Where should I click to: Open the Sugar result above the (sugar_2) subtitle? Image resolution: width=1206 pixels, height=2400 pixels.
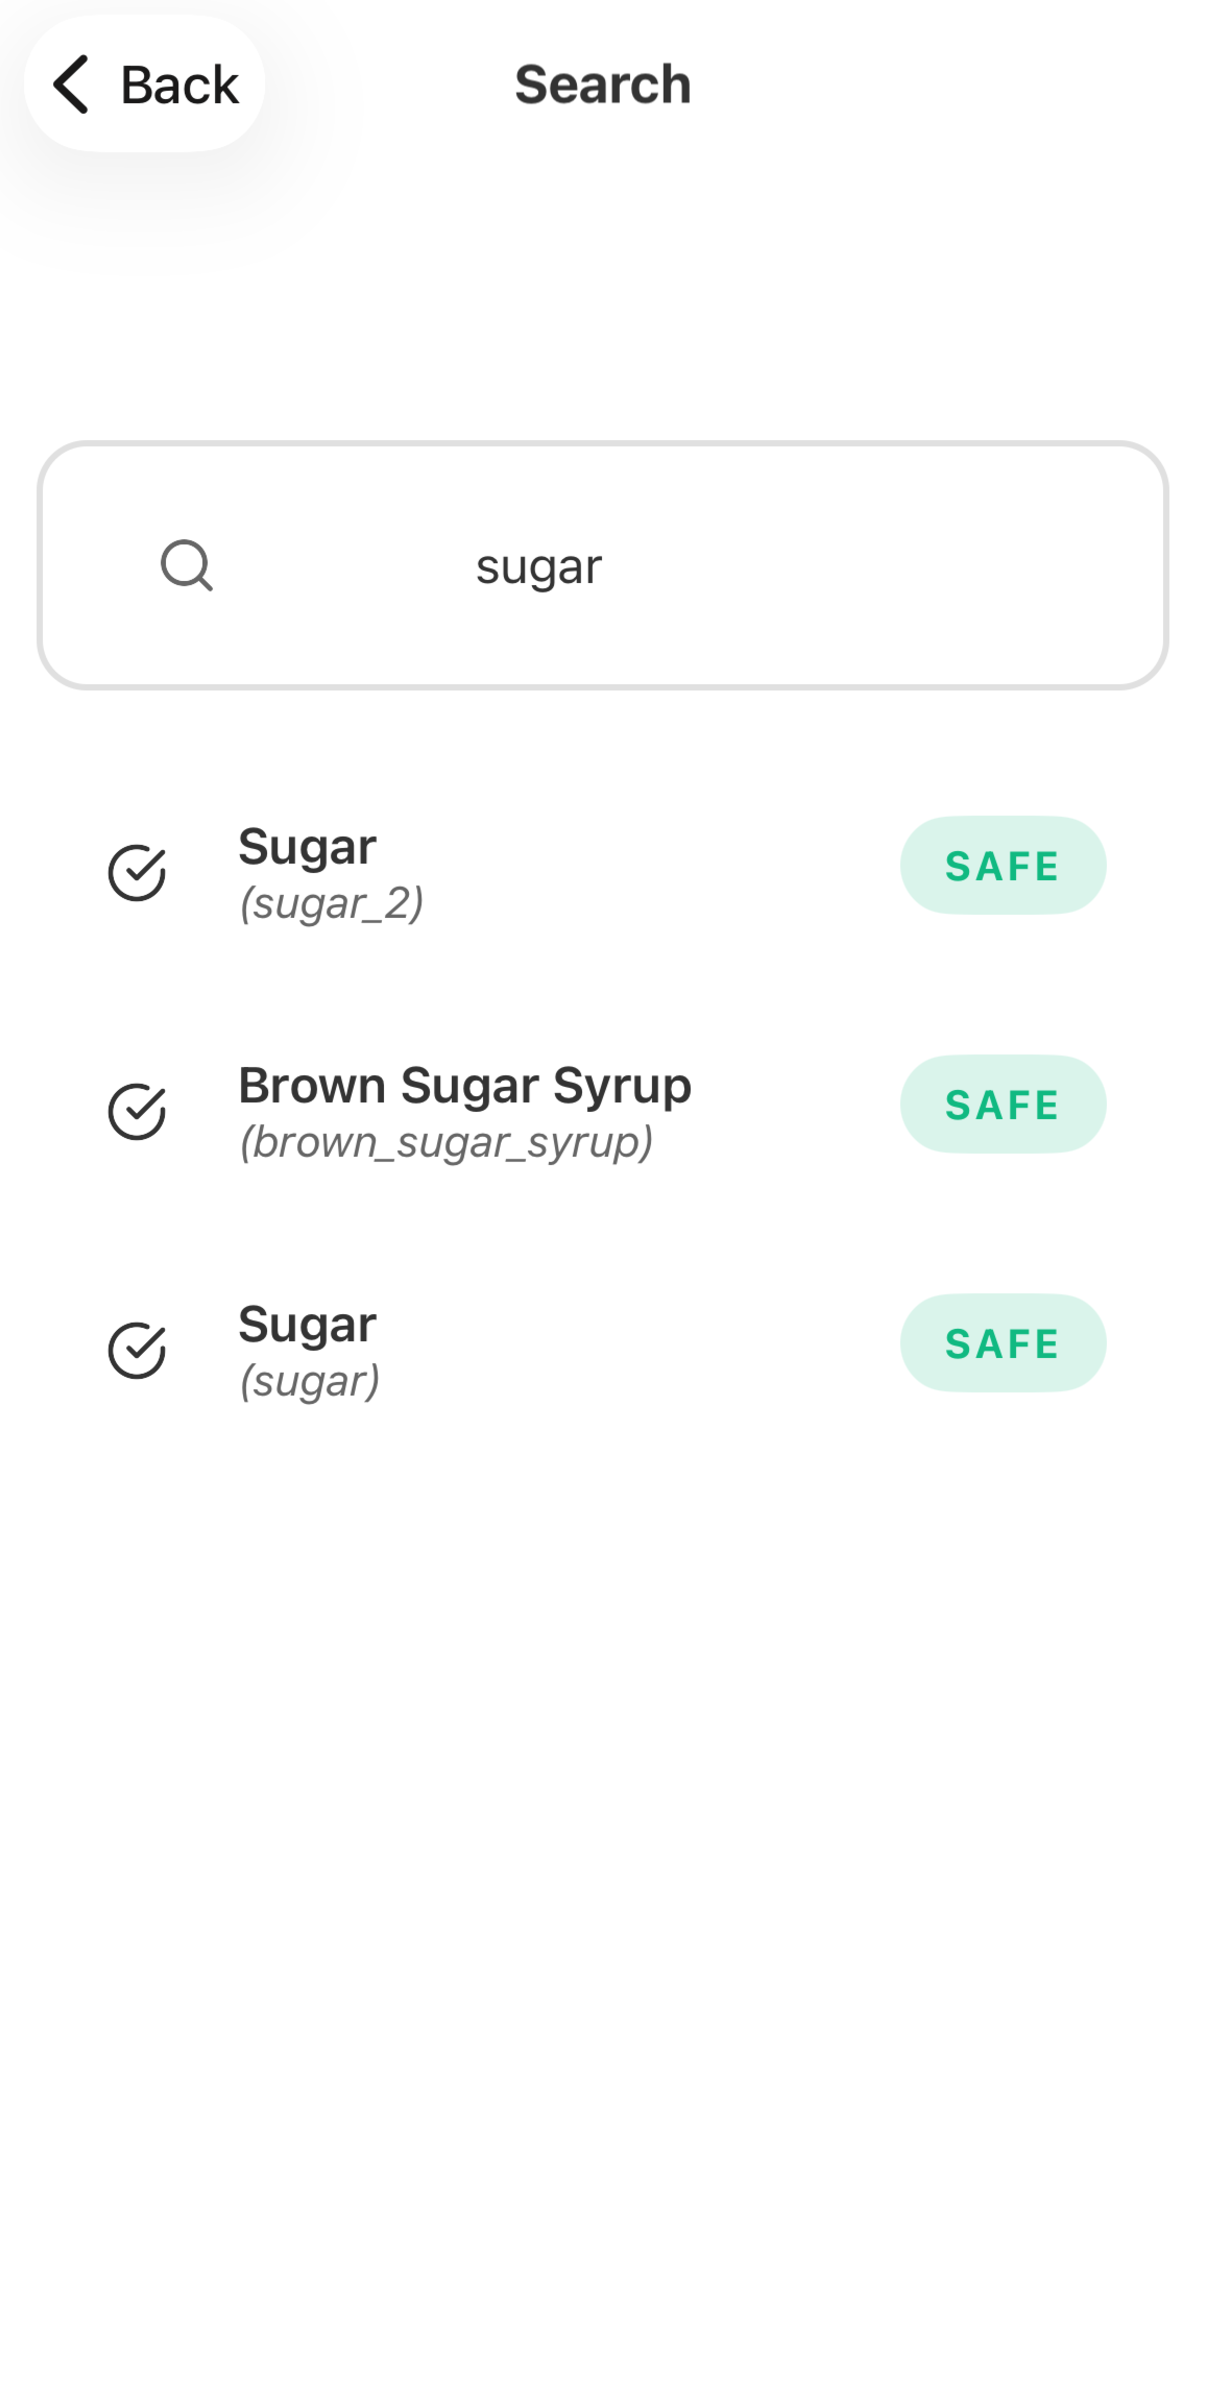[x=307, y=847]
